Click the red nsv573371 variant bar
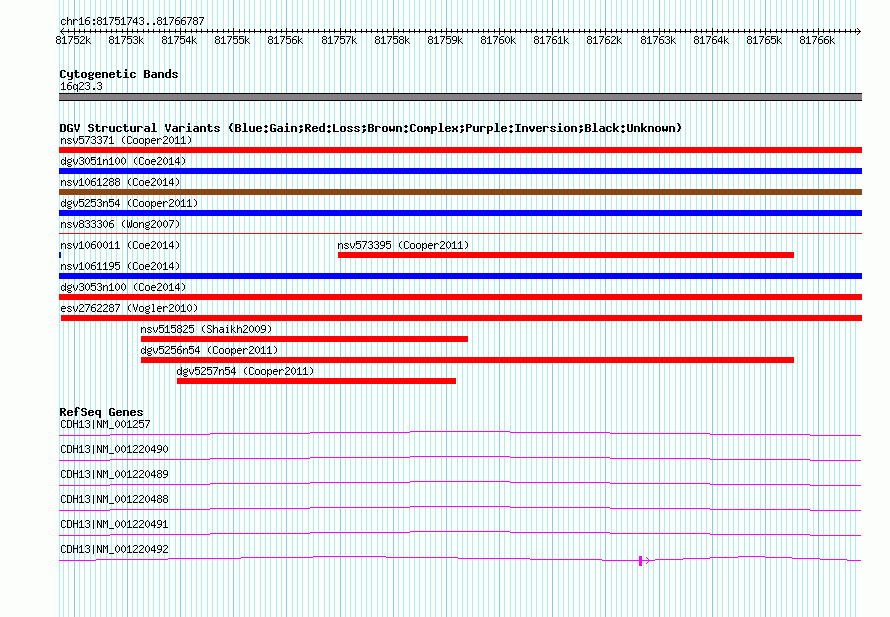890x617 pixels. (x=460, y=150)
